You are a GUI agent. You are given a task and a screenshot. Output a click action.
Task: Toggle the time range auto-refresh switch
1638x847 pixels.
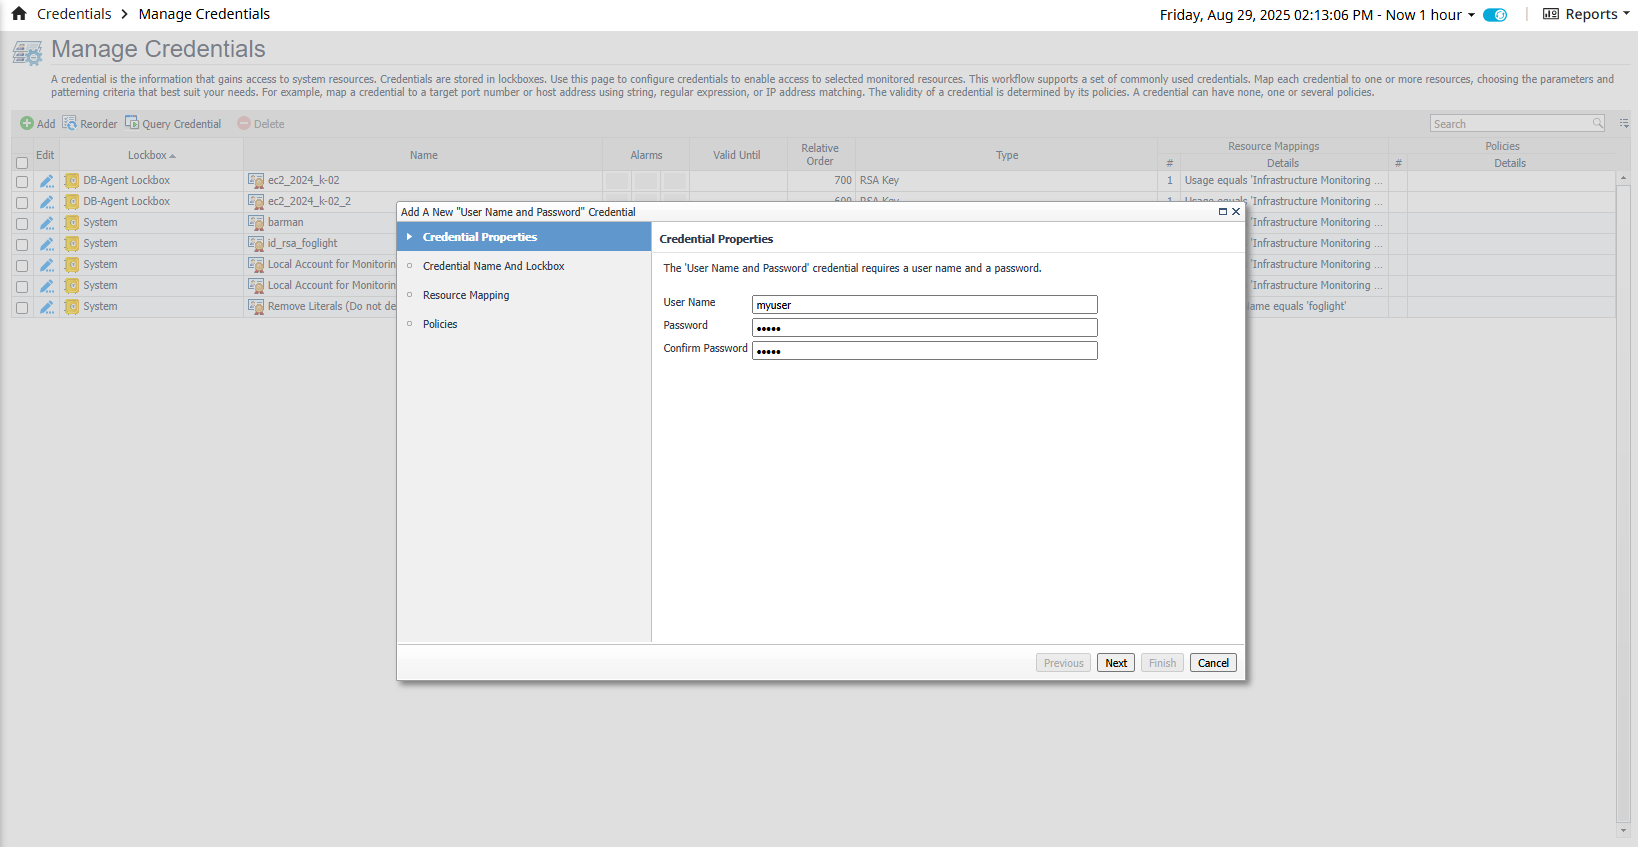point(1495,15)
